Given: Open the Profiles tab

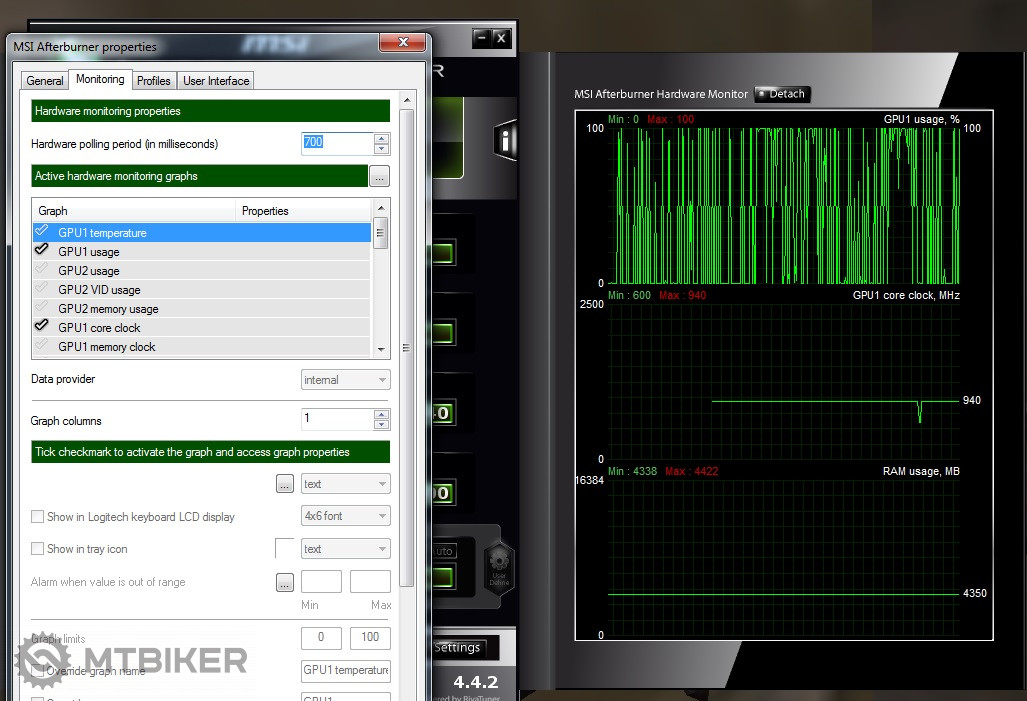Looking at the screenshot, I should pyautogui.click(x=154, y=81).
